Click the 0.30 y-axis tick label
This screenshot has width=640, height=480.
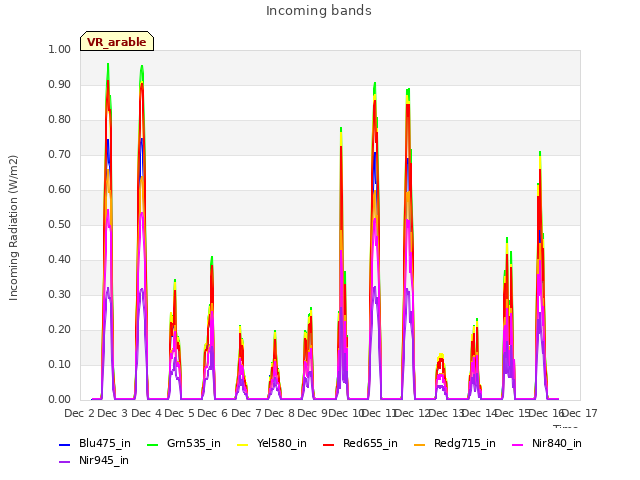(60, 294)
